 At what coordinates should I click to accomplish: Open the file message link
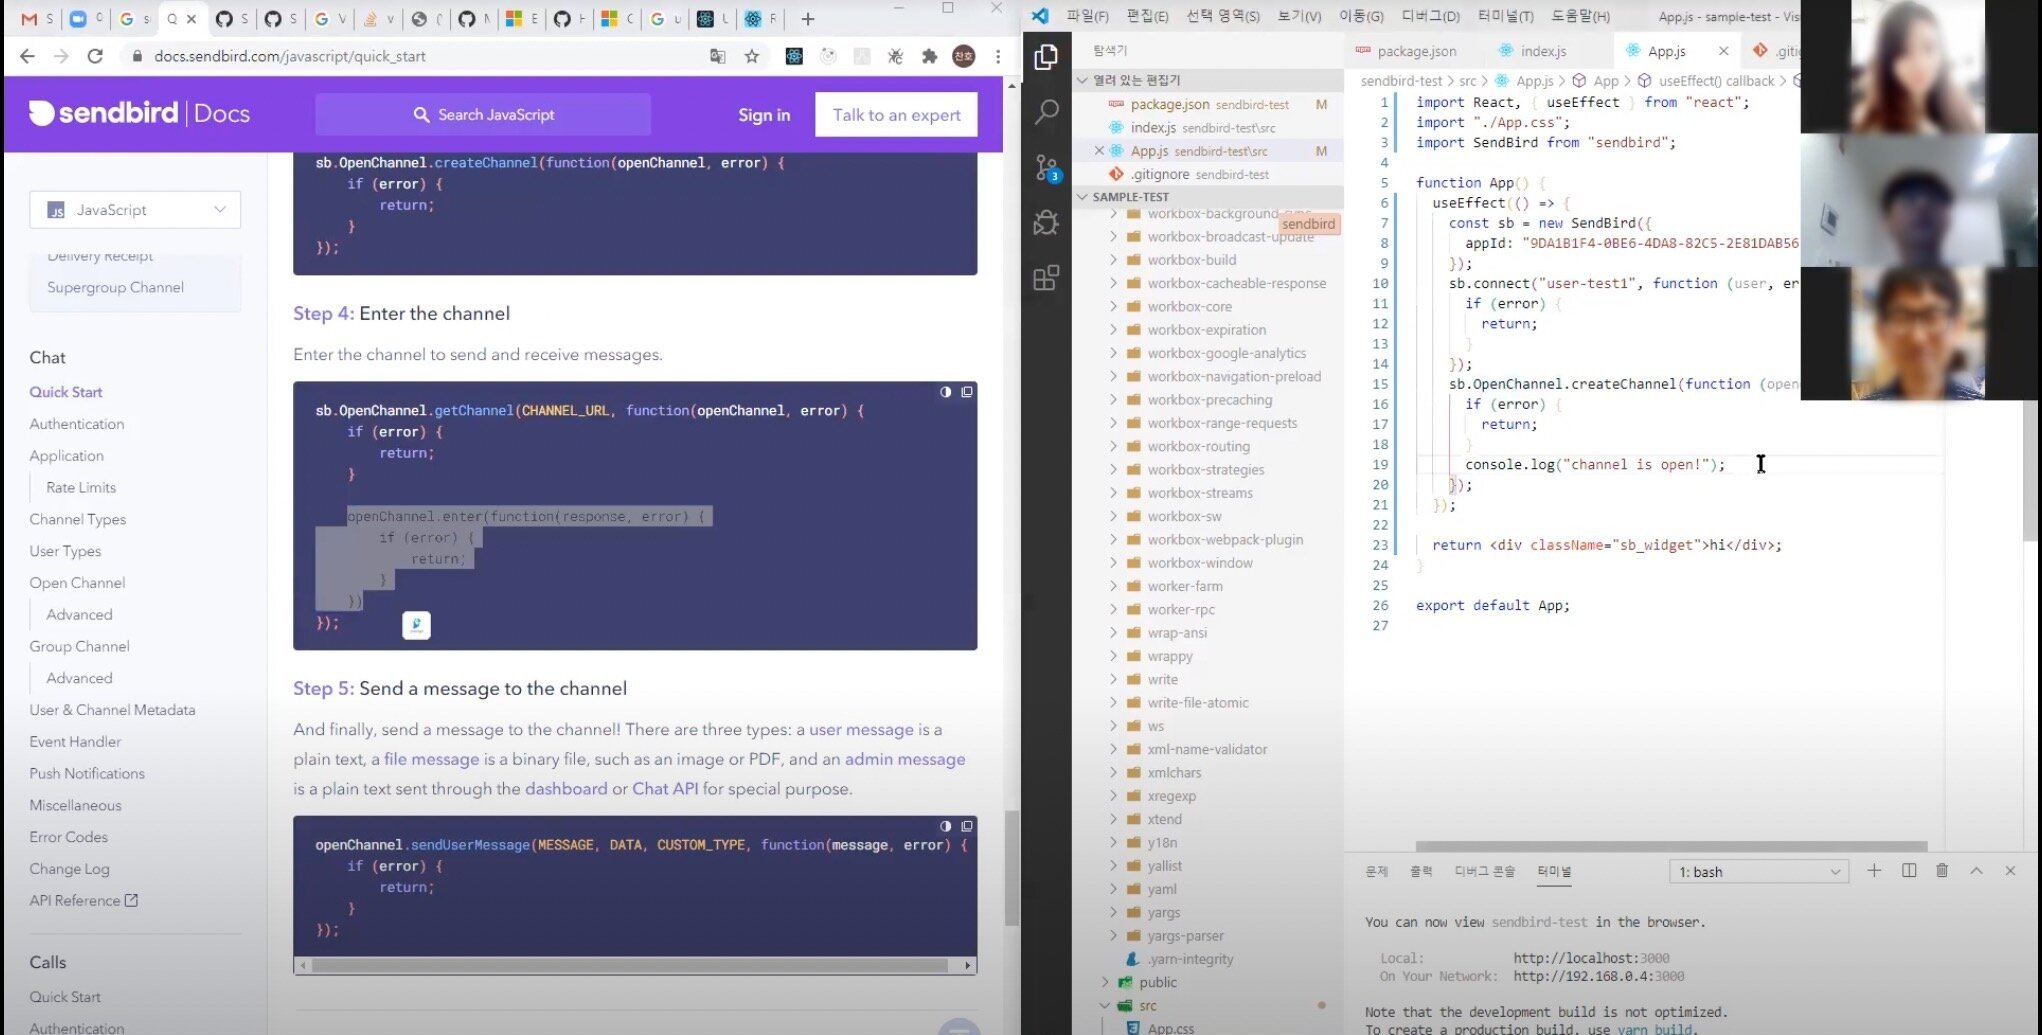431,759
